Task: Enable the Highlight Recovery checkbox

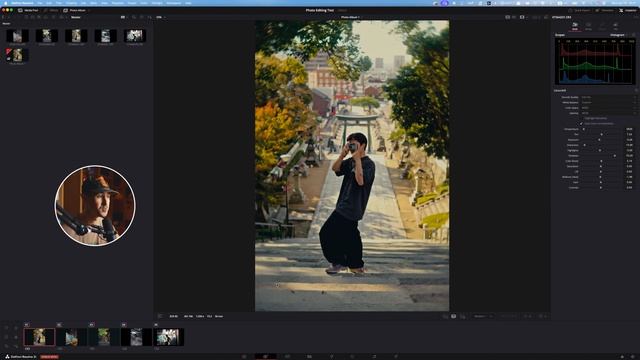Action: (582, 118)
